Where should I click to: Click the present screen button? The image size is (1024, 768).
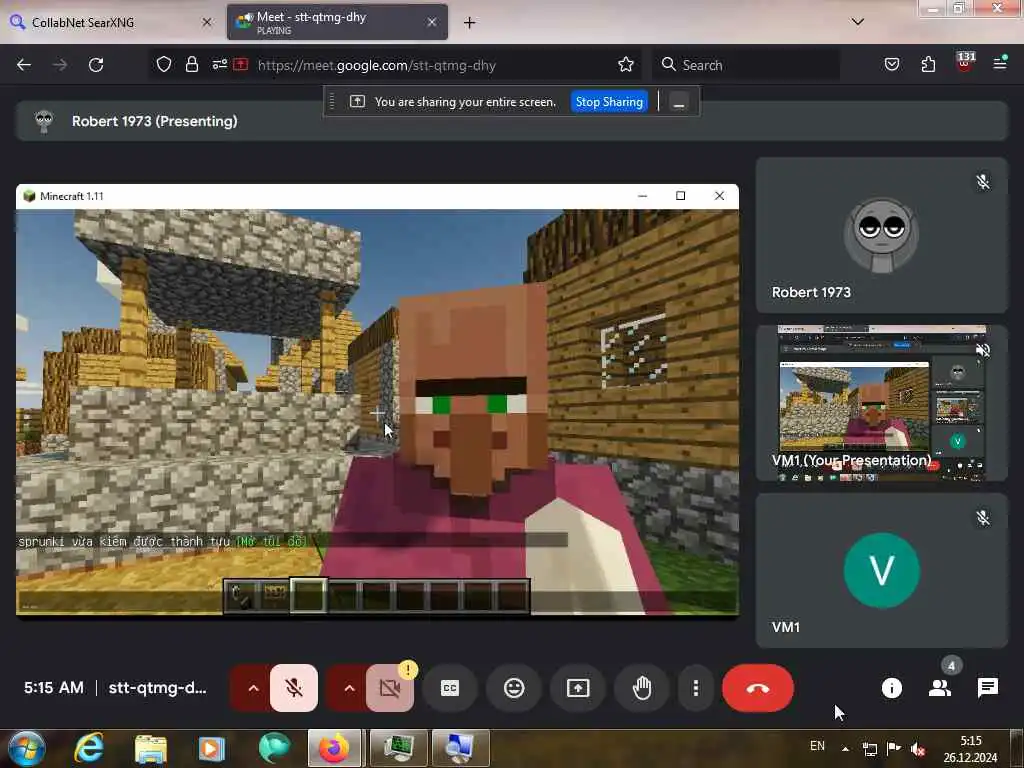click(x=578, y=688)
